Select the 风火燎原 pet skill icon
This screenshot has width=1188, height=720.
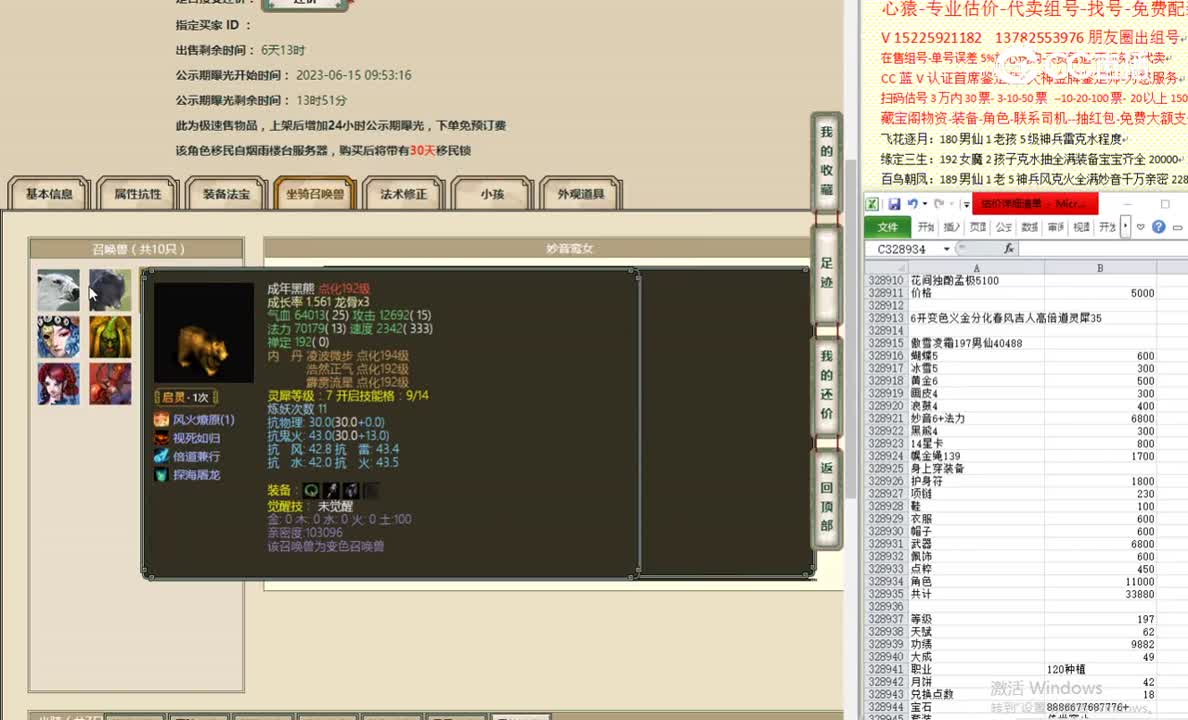[x=161, y=421]
